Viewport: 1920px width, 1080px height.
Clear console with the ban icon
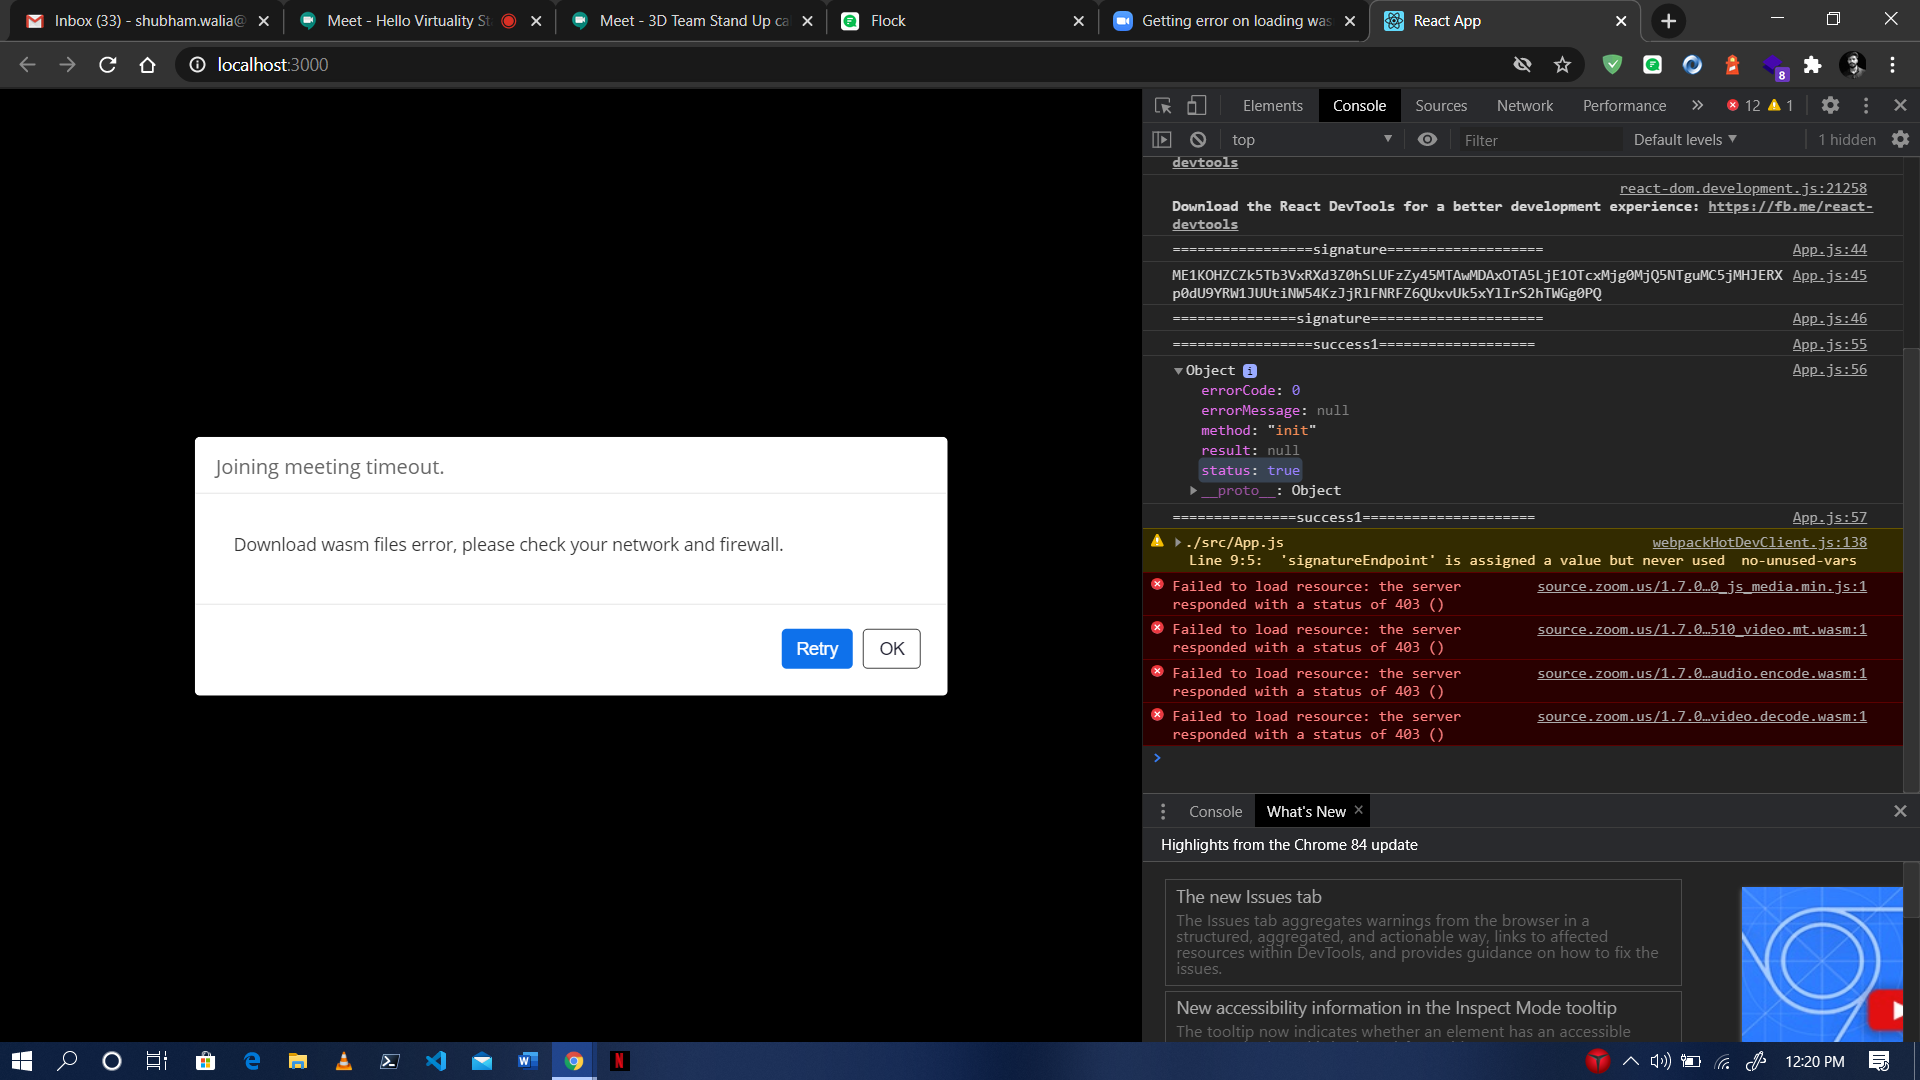1198,140
